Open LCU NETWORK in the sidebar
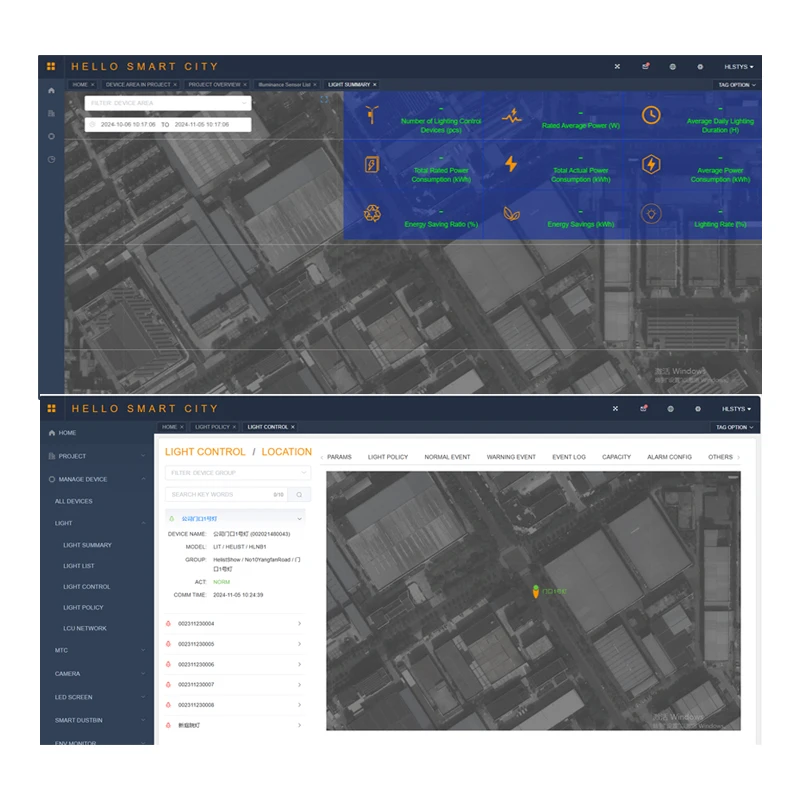Image resolution: width=800 pixels, height=800 pixels. coord(85,628)
